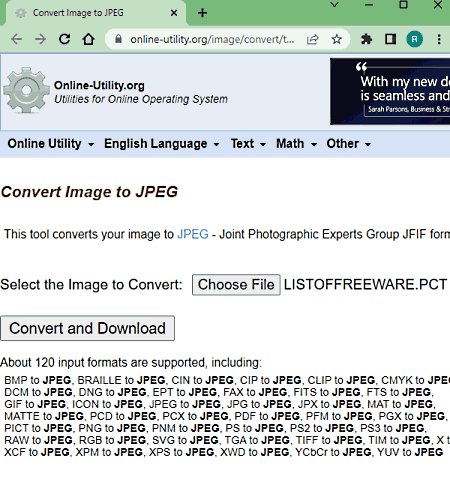
Task: Open the Extensions puzzle icon
Action: [366, 39]
